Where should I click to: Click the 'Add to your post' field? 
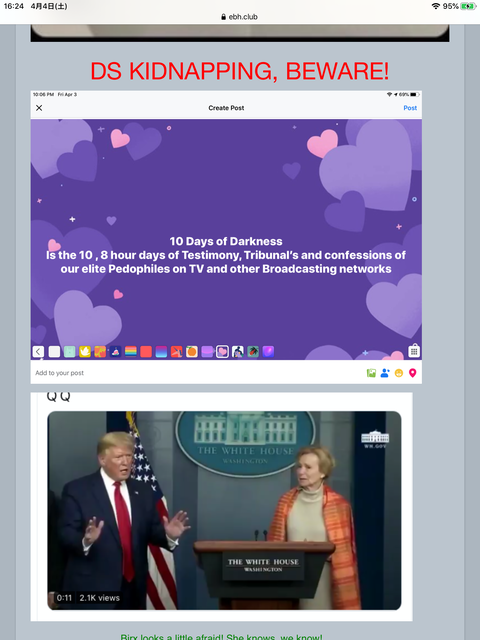pos(60,373)
